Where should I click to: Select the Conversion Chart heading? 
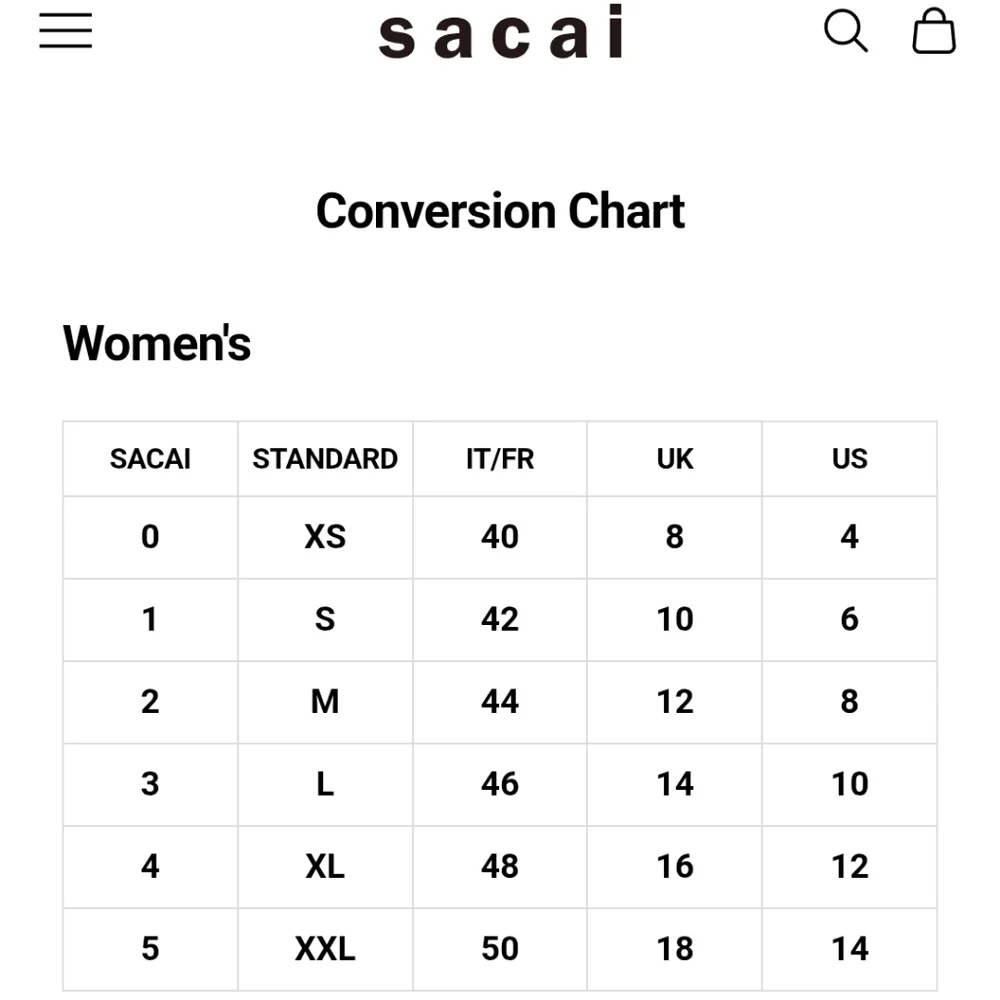pos(501,211)
